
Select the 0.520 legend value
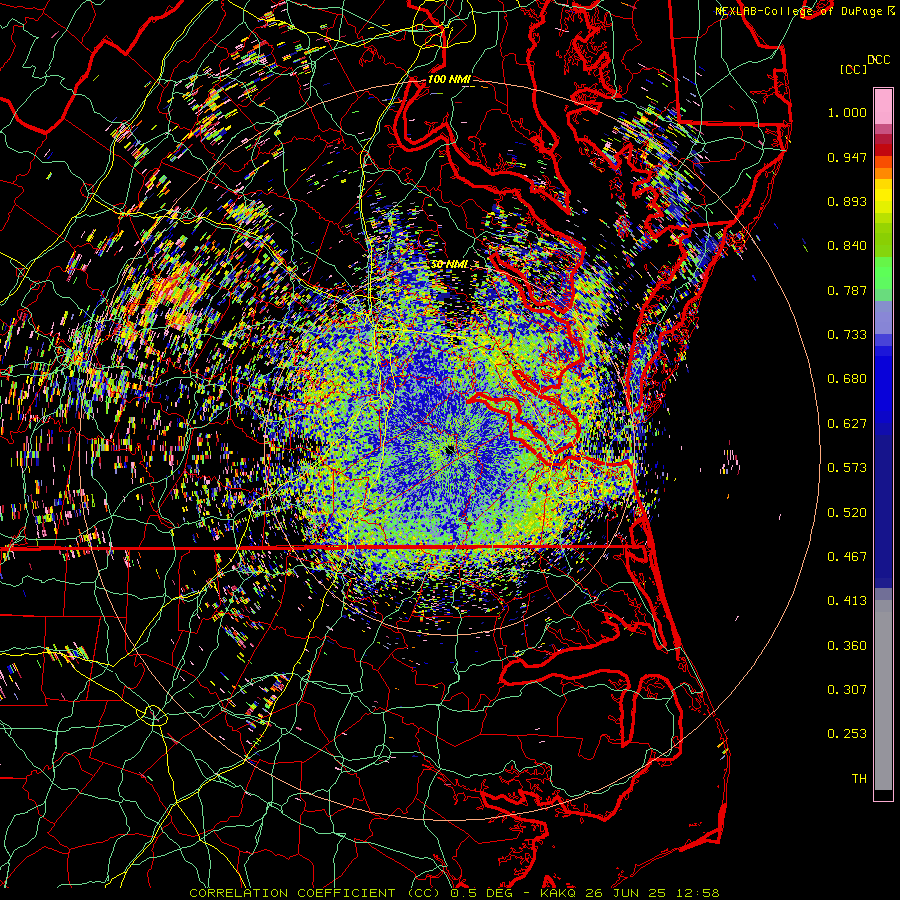[x=847, y=513]
